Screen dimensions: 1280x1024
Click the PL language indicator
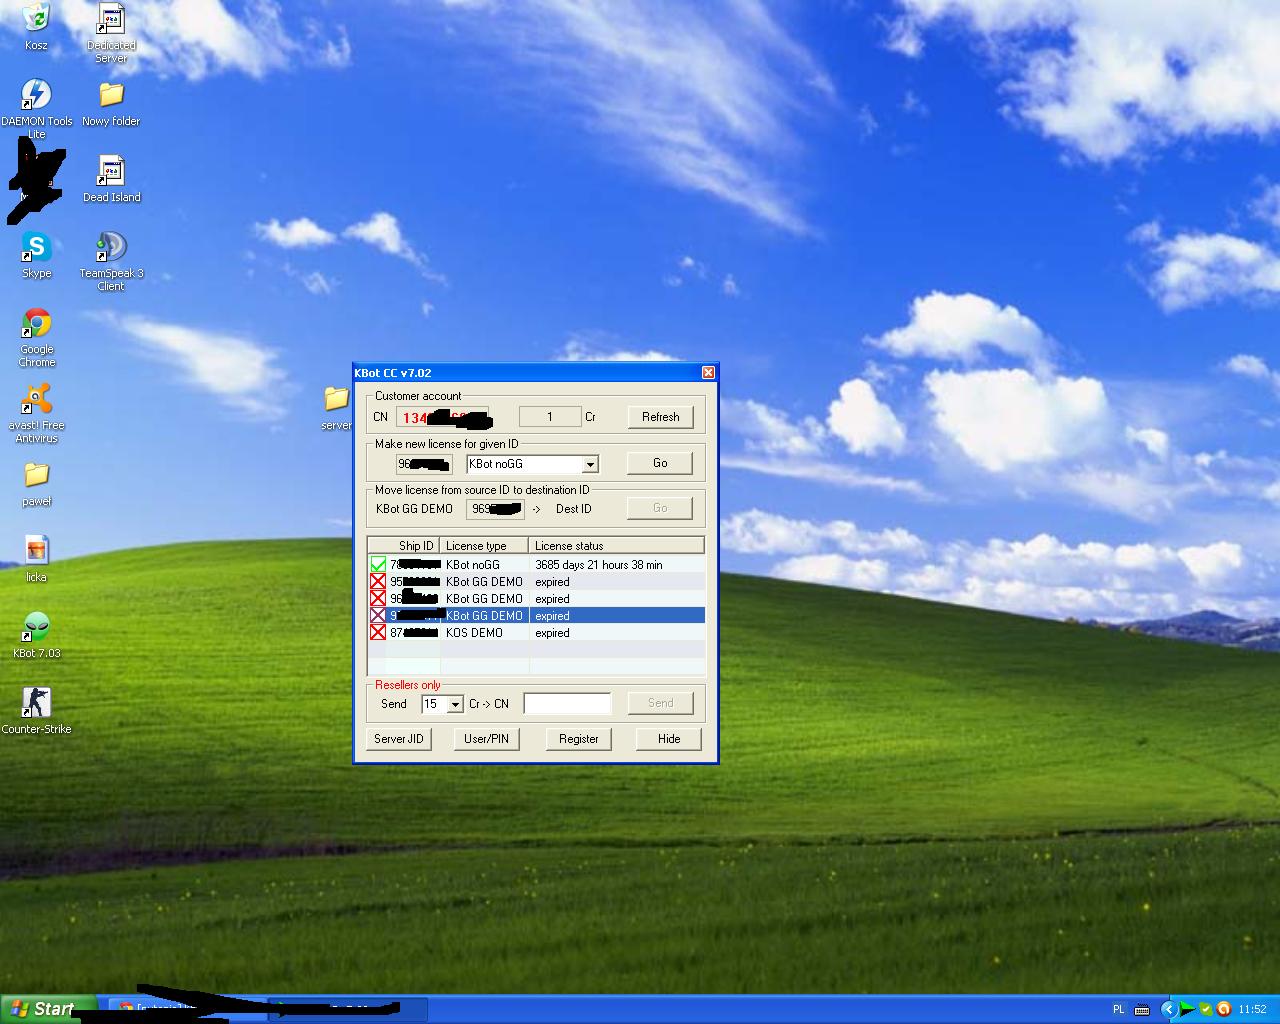click(x=1119, y=1009)
